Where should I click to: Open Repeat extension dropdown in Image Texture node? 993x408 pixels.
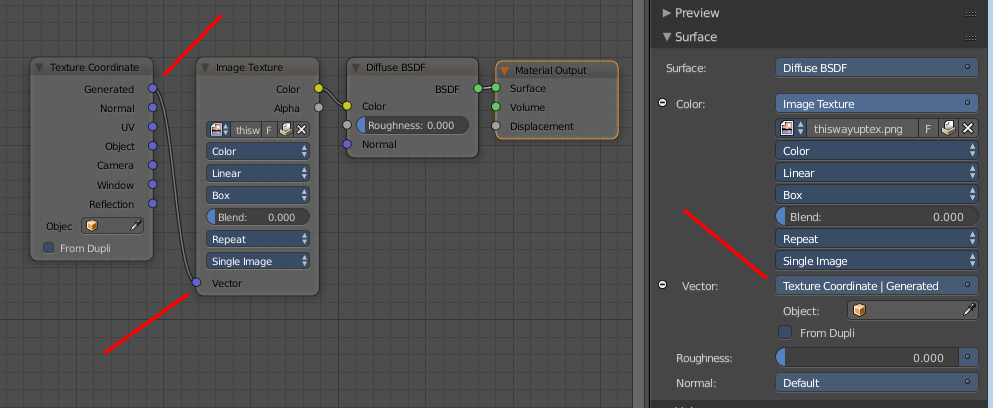(x=258, y=239)
